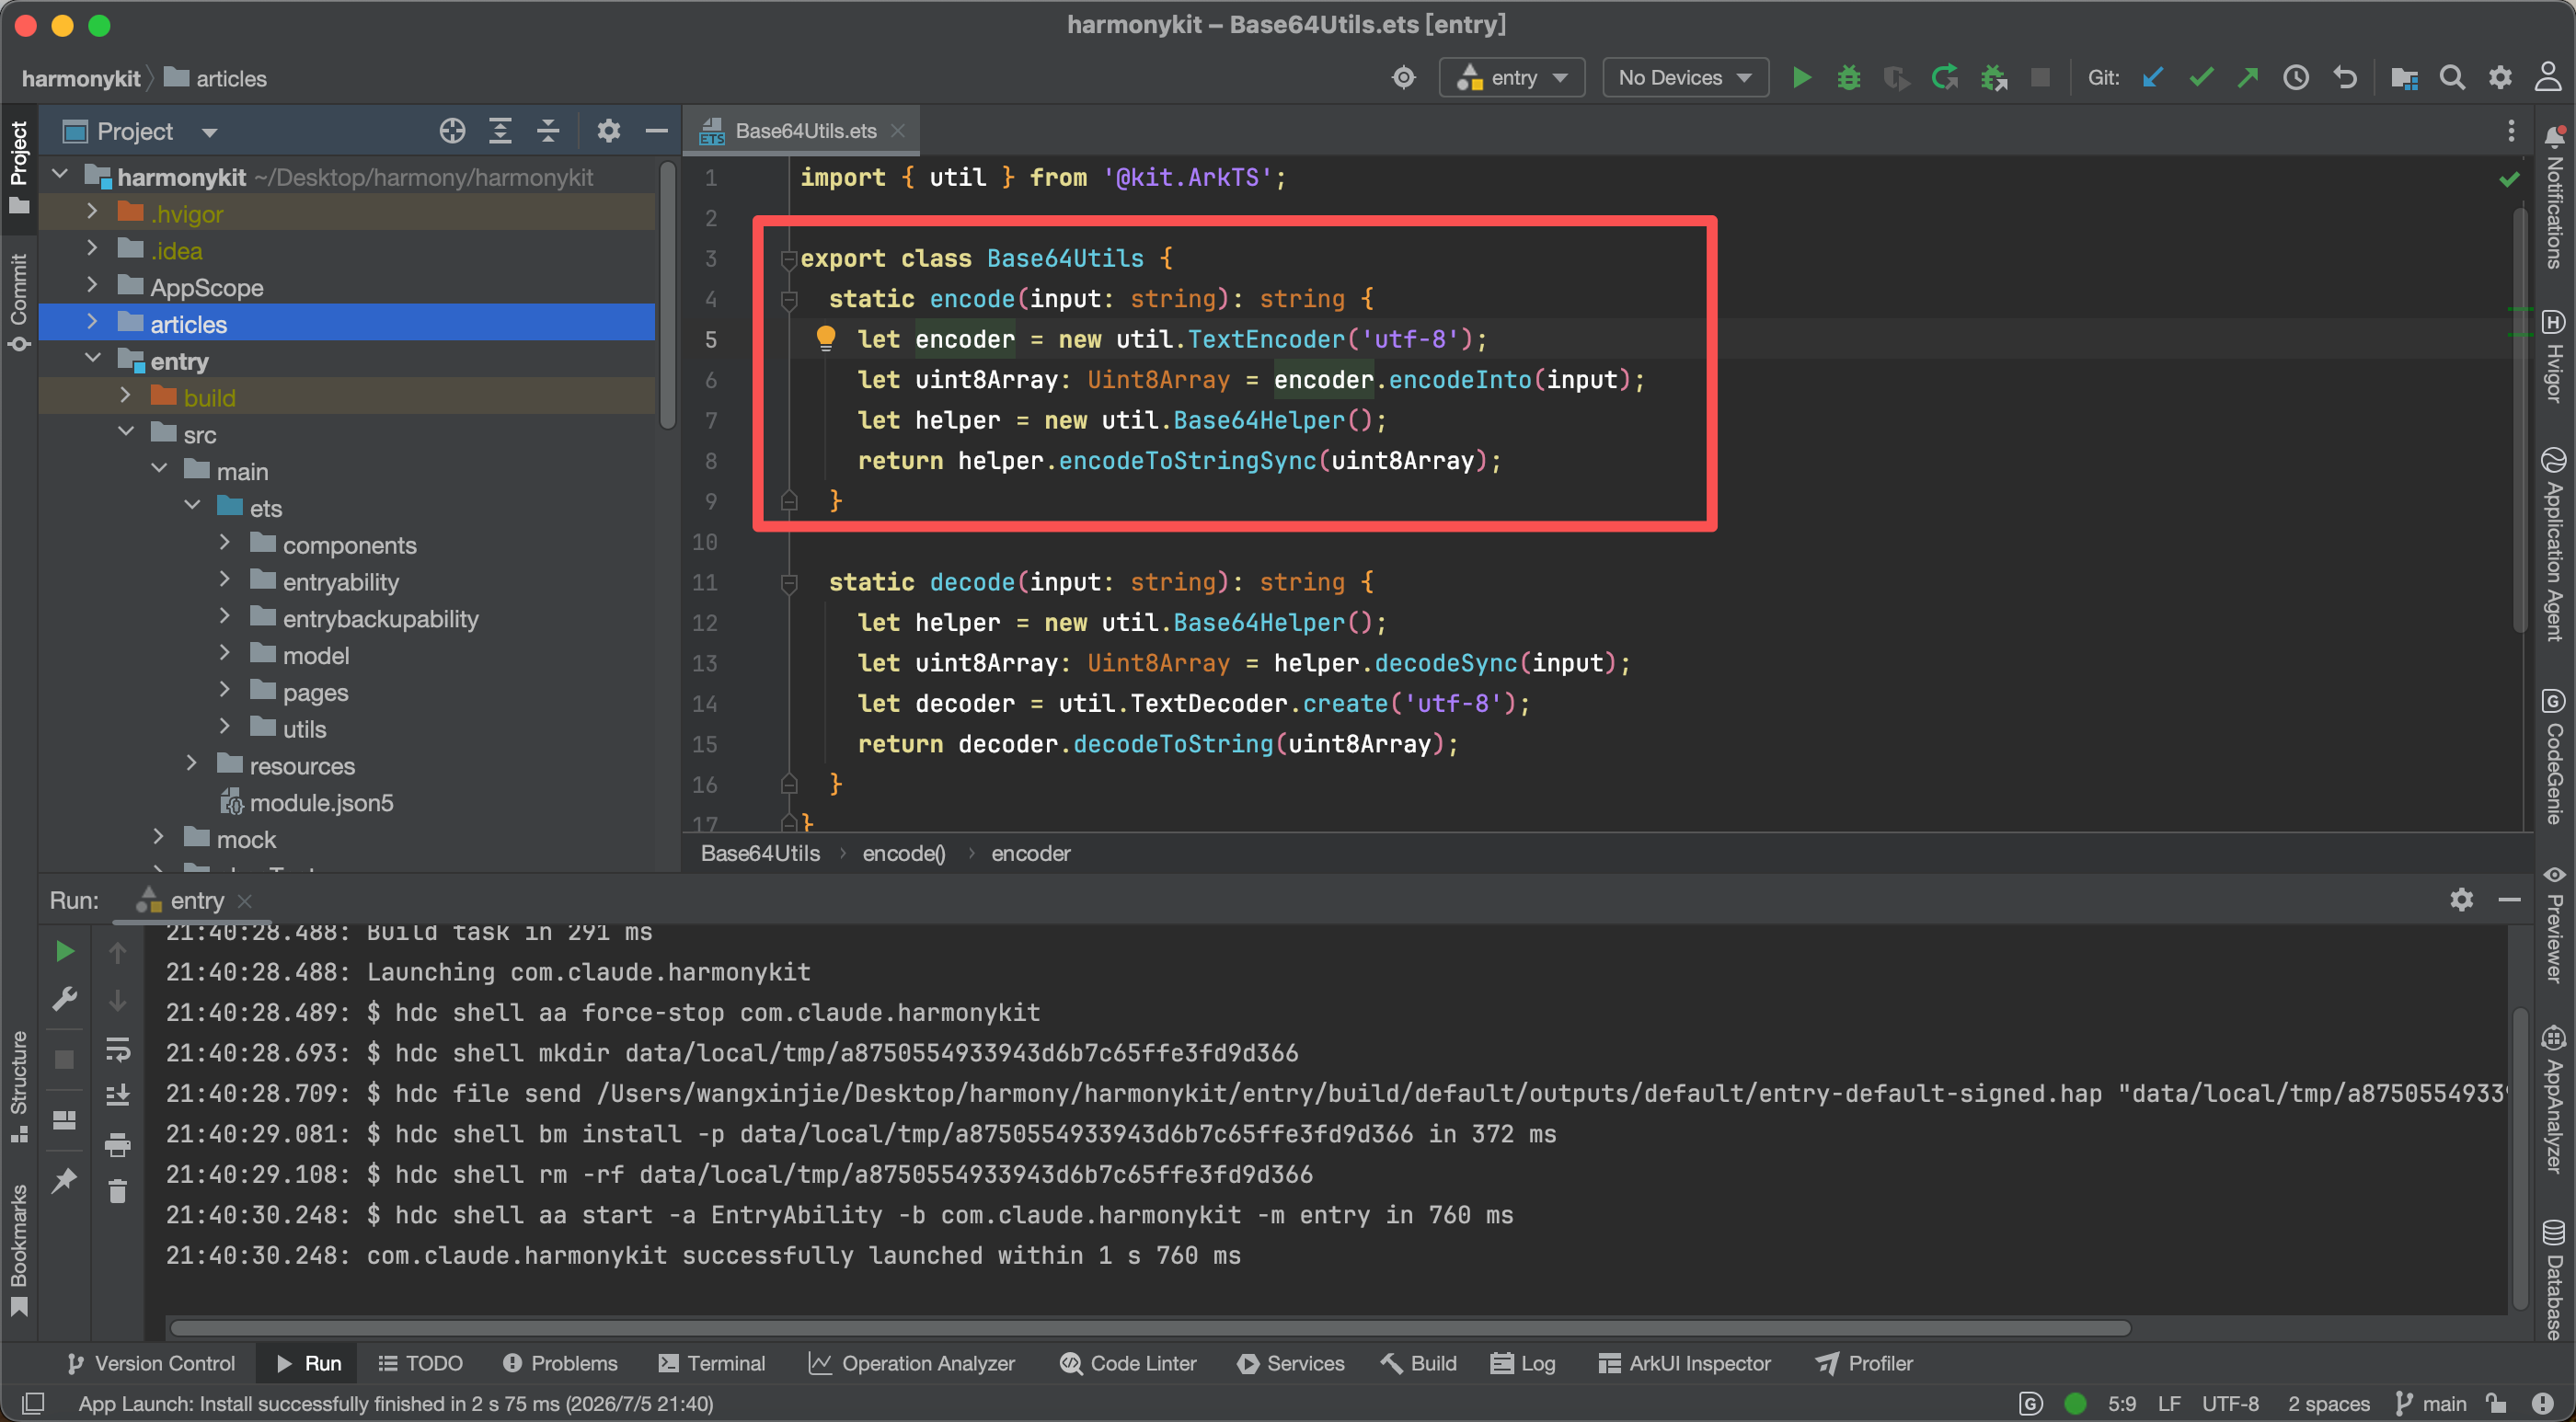The image size is (2576, 1422).
Task: Open the Terminal tool window tab
Action: click(x=711, y=1363)
